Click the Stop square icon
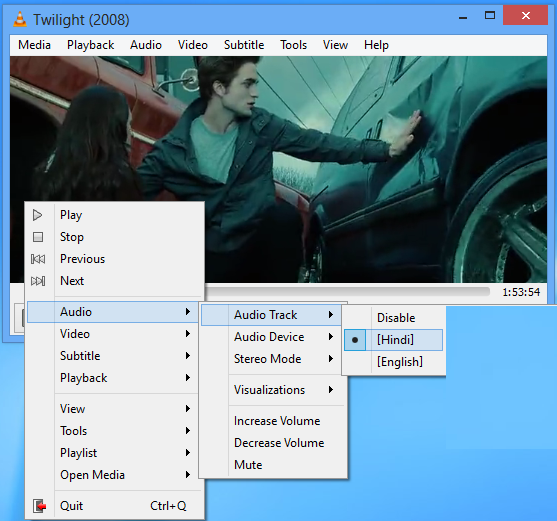The height and width of the screenshot is (521, 557). 38,237
